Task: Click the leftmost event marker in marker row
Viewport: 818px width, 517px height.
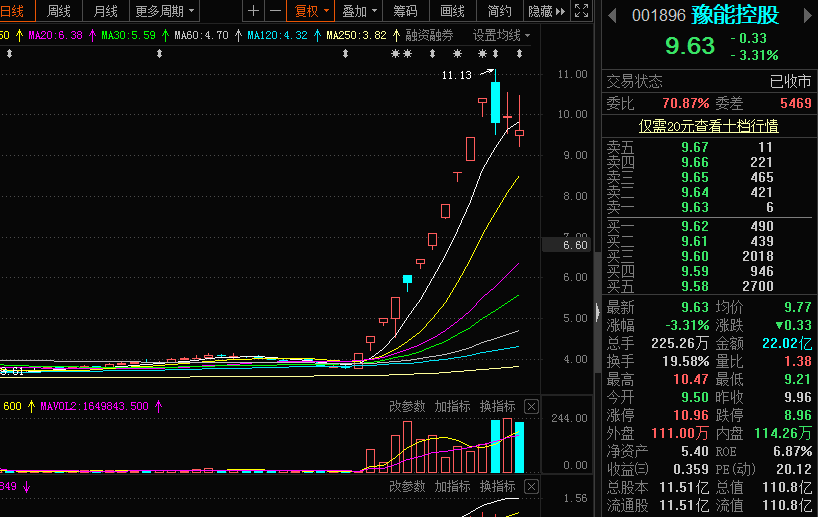Action: [9, 53]
